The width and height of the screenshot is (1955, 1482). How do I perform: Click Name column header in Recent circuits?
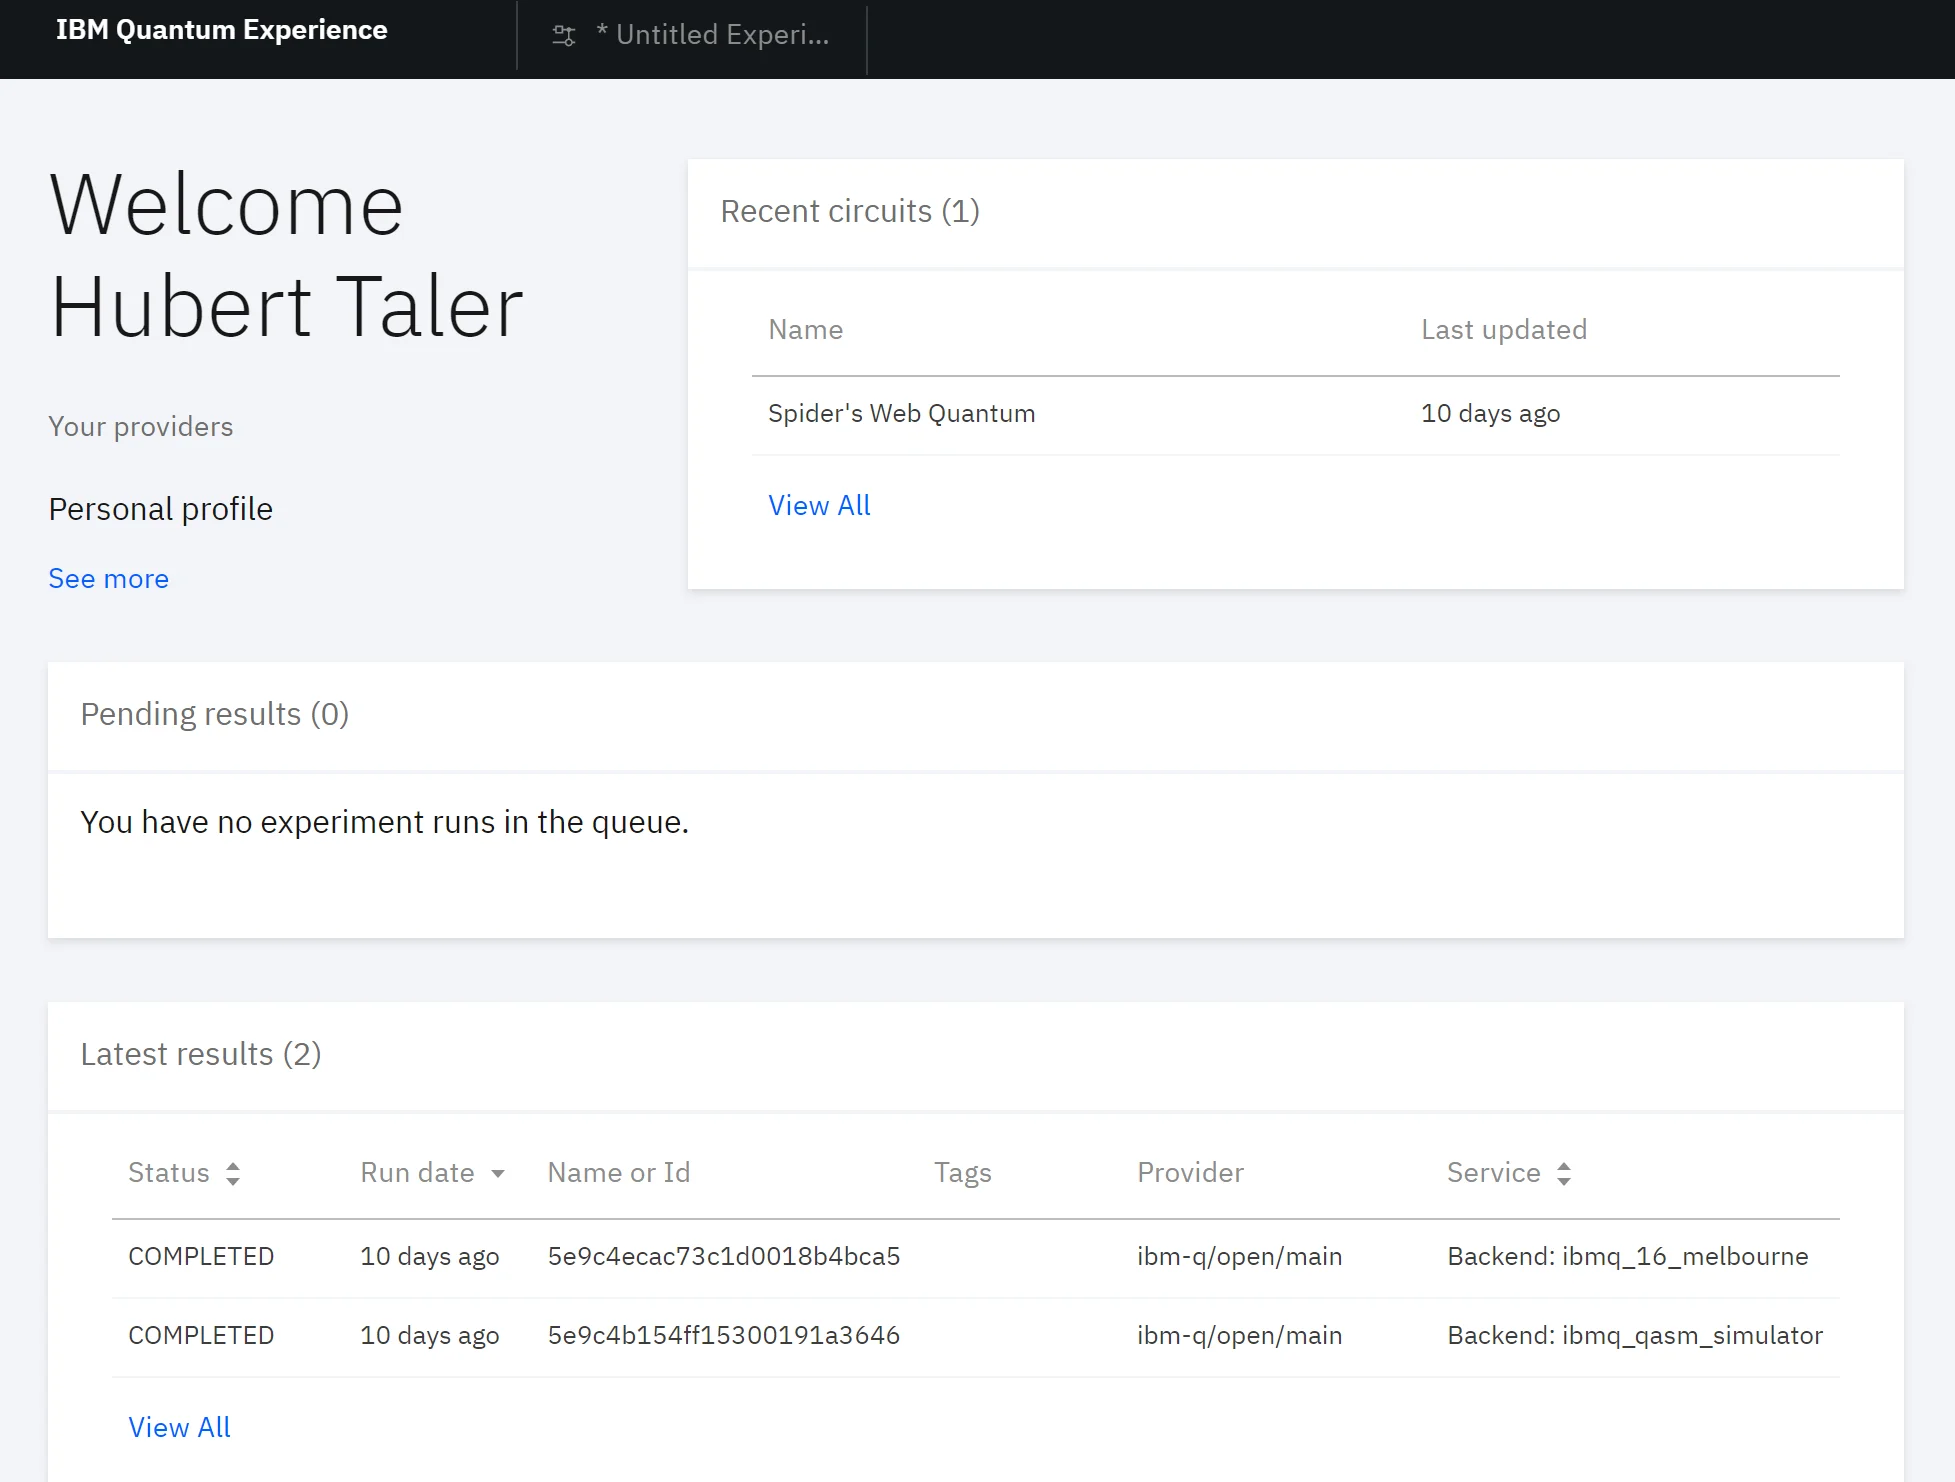pos(805,330)
